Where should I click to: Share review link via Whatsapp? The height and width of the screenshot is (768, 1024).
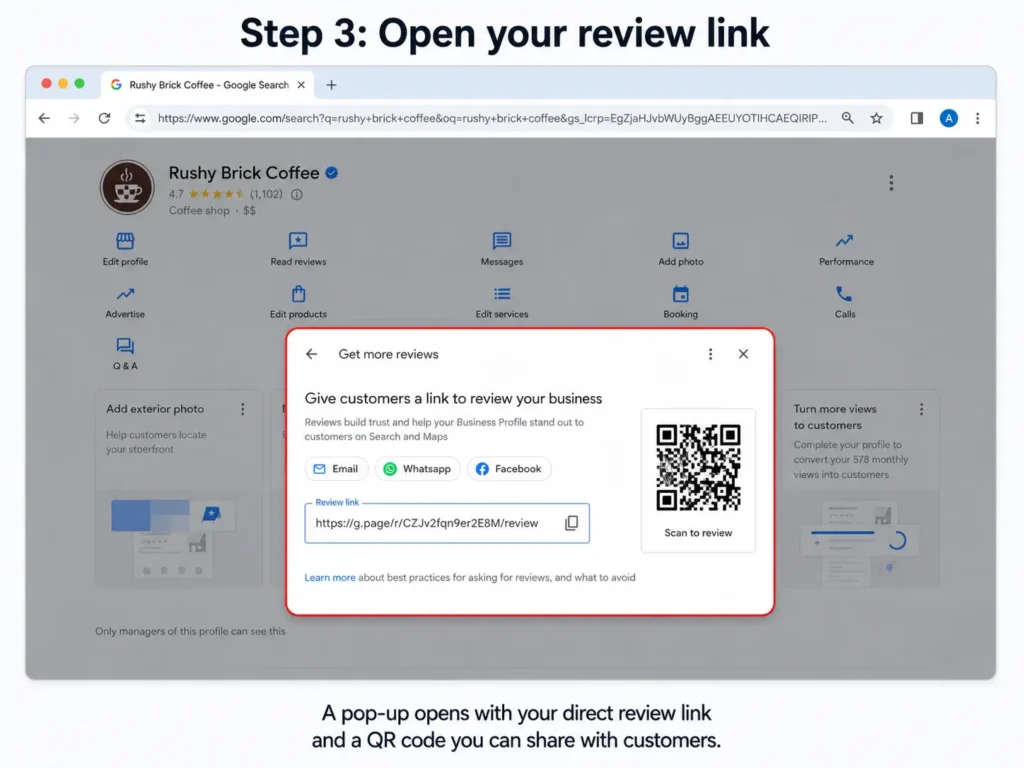pos(417,469)
